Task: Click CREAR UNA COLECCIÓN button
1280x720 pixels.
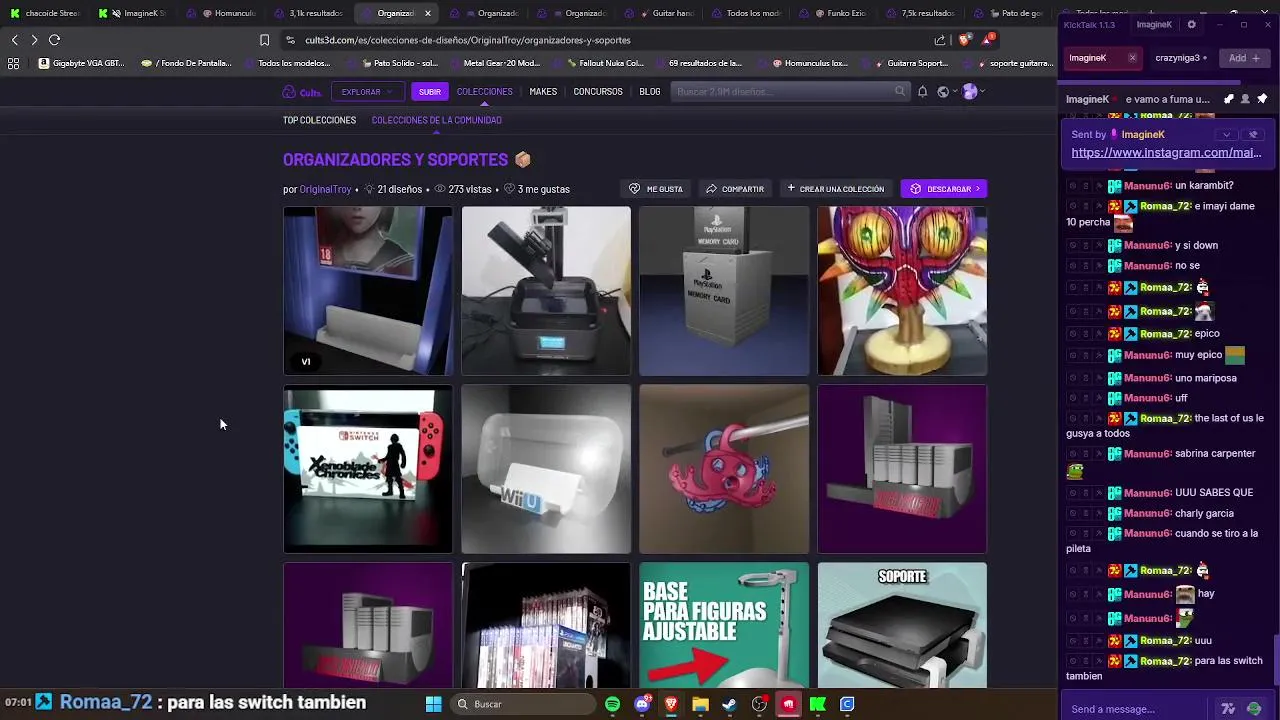Action: click(x=835, y=189)
